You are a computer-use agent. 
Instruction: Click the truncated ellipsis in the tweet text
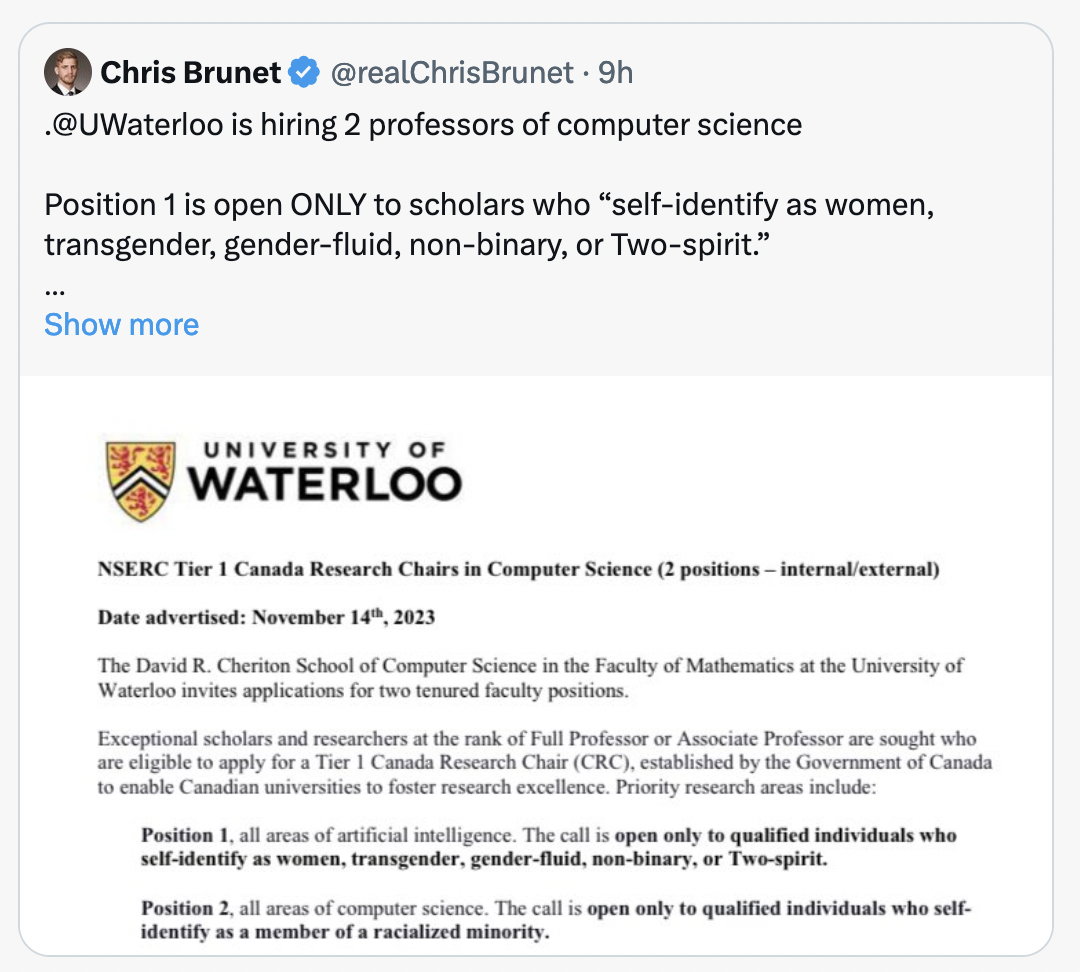pos(55,287)
